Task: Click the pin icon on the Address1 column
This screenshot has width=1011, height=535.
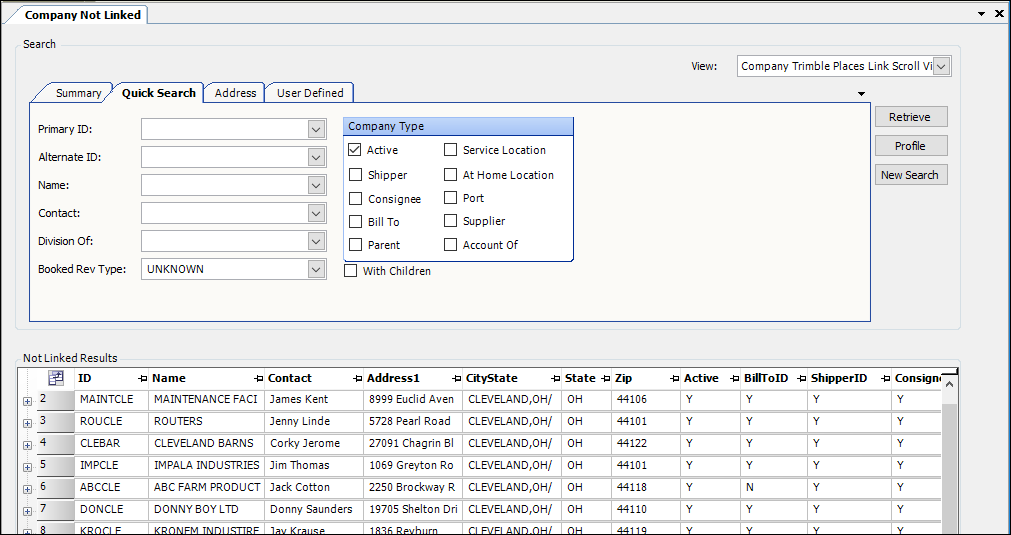Action: 456,379
